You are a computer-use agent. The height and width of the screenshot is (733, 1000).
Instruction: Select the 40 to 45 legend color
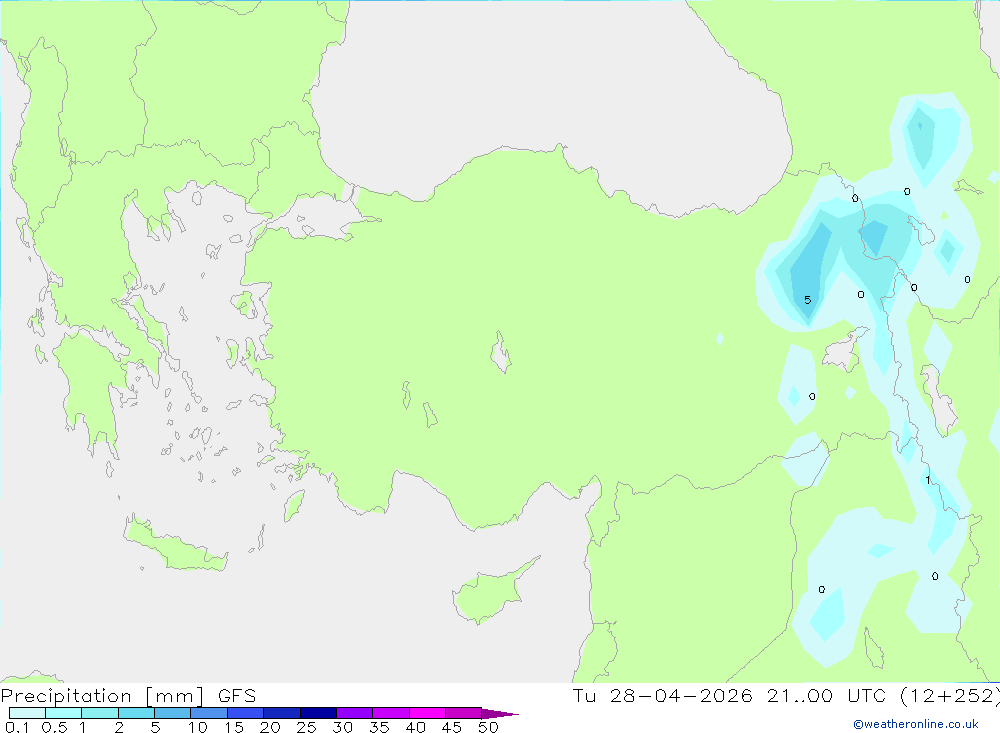coord(427,713)
